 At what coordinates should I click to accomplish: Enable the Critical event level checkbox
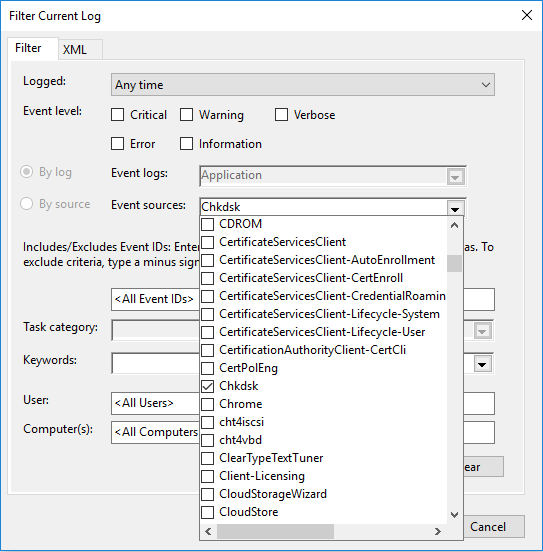(117, 115)
